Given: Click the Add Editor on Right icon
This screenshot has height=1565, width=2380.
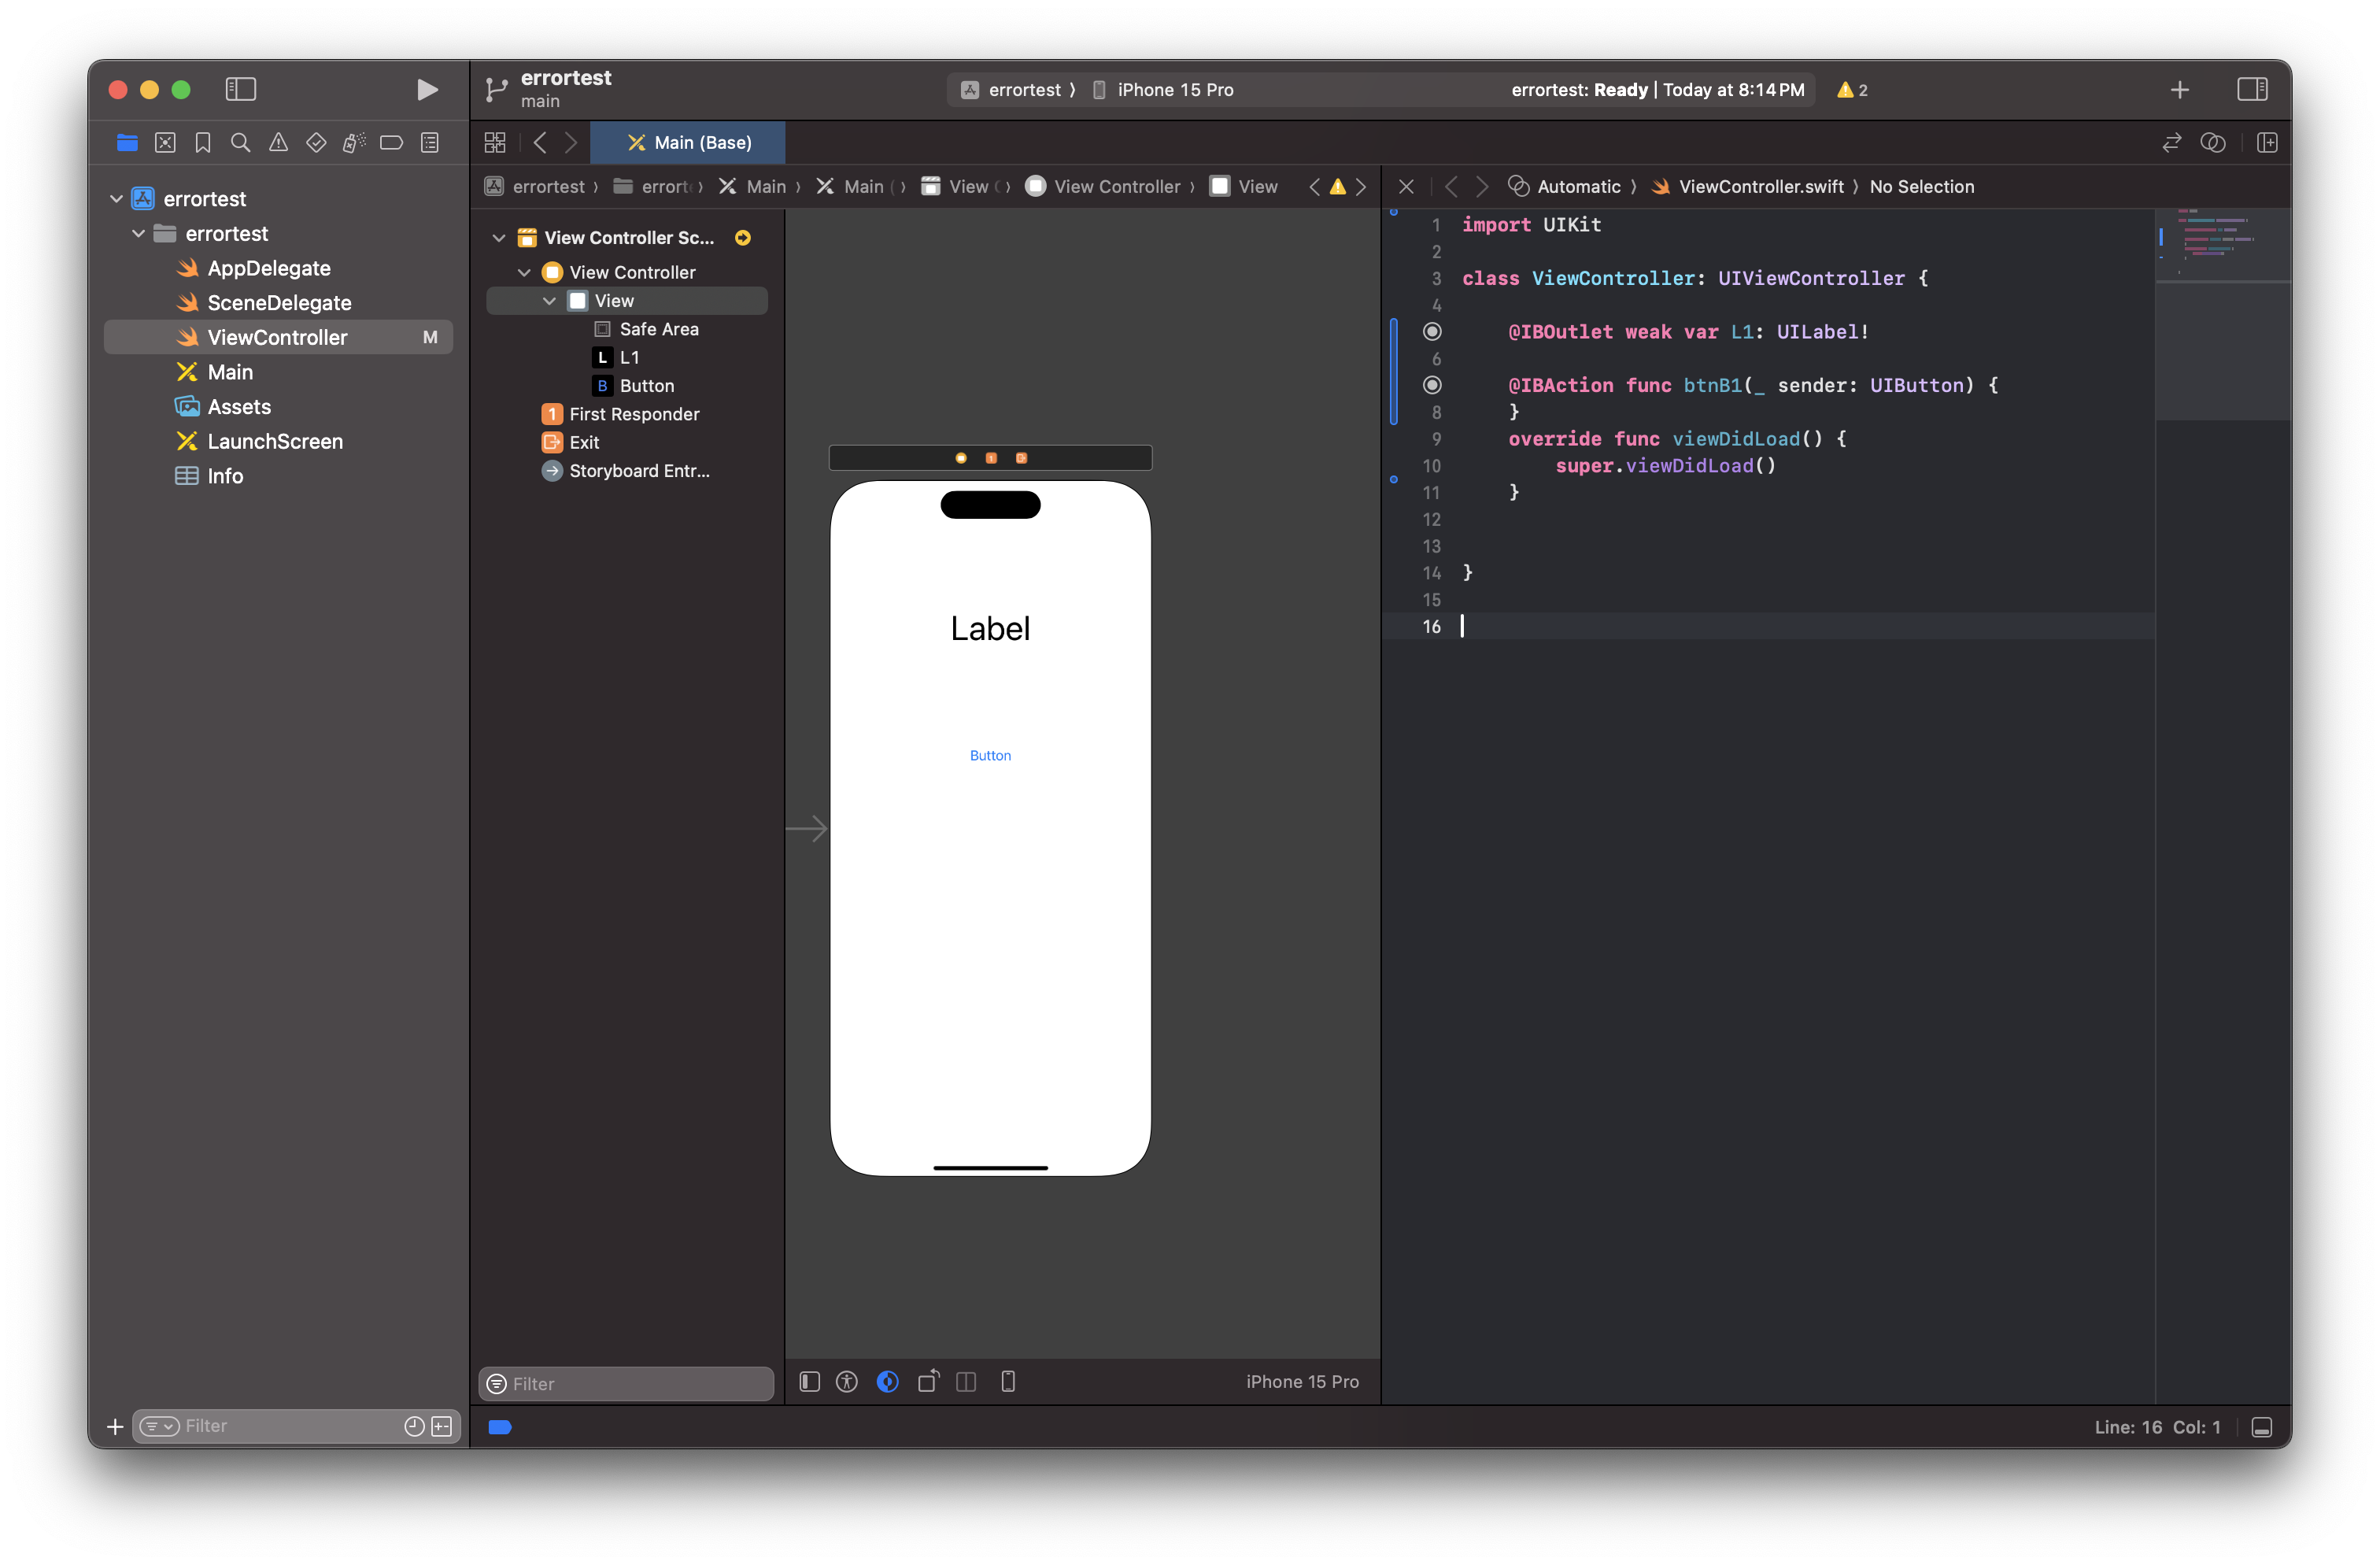Looking at the screenshot, I should (2267, 143).
